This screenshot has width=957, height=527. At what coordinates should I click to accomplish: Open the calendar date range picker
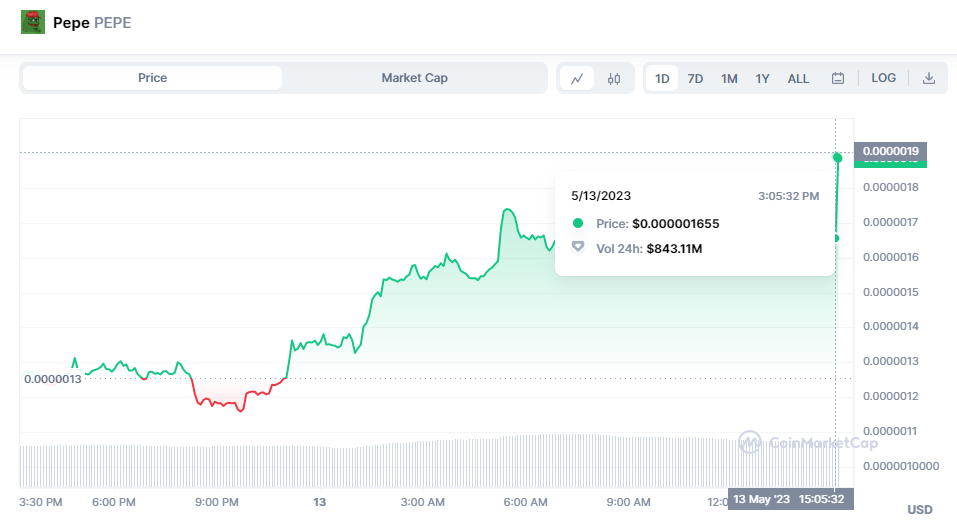click(x=838, y=78)
